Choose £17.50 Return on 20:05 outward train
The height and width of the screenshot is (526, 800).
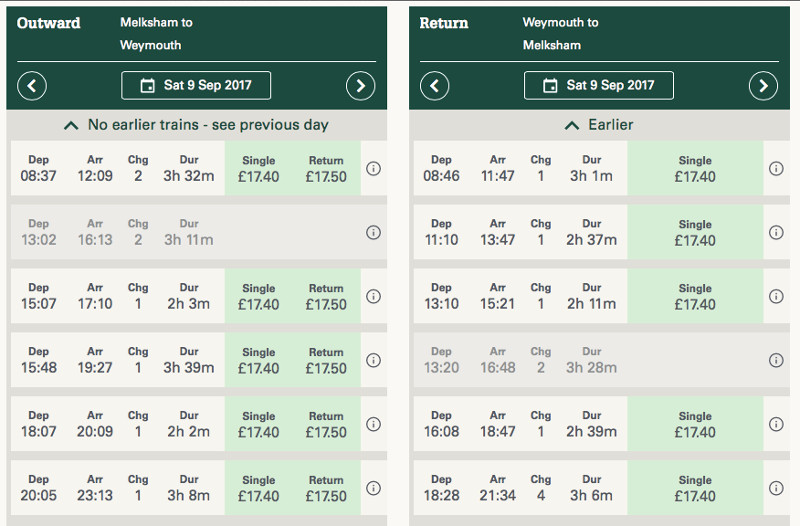pyautogui.click(x=326, y=488)
